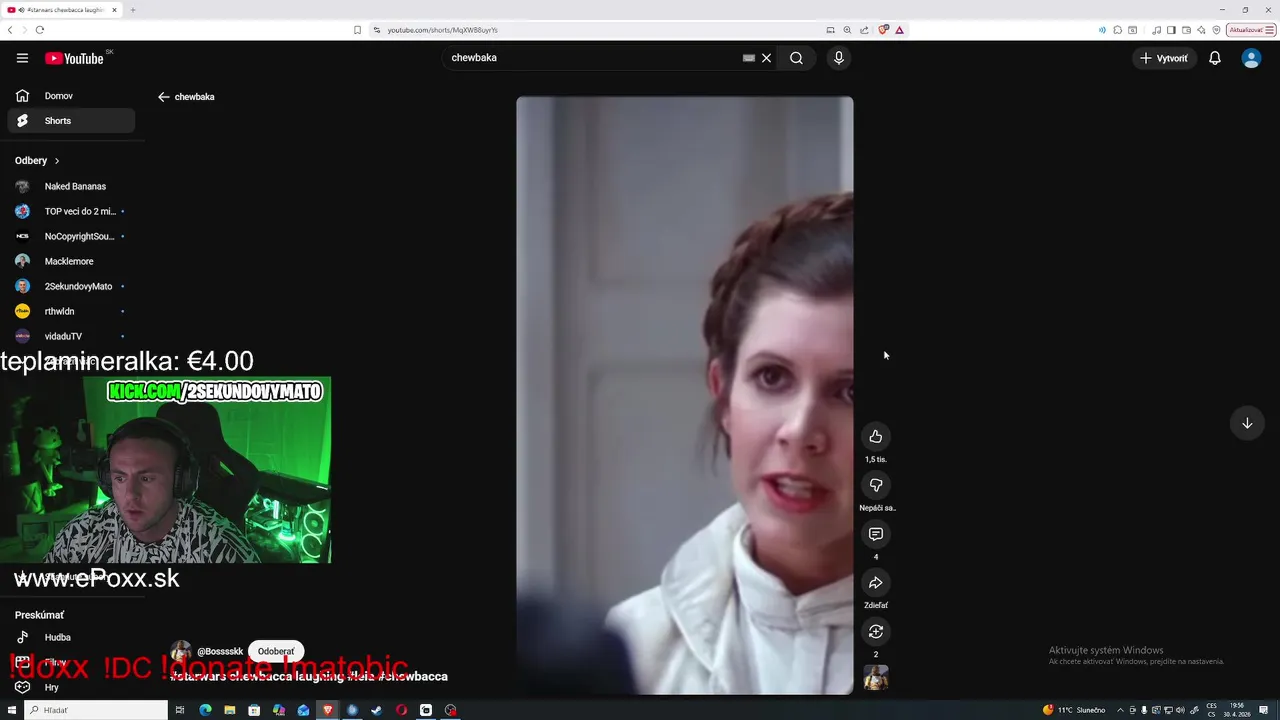1280x720 pixels.
Task: Open Brave VPN shield icon
Action: [1216, 30]
